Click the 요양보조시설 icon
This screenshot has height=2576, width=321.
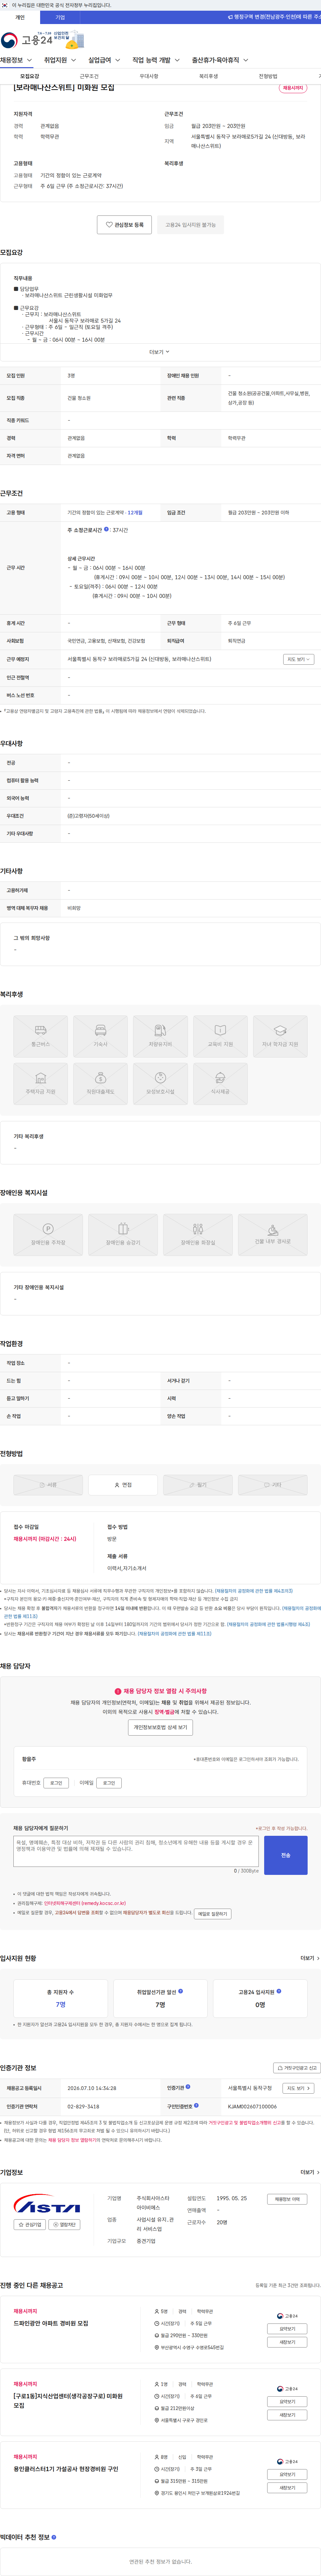click(160, 1084)
